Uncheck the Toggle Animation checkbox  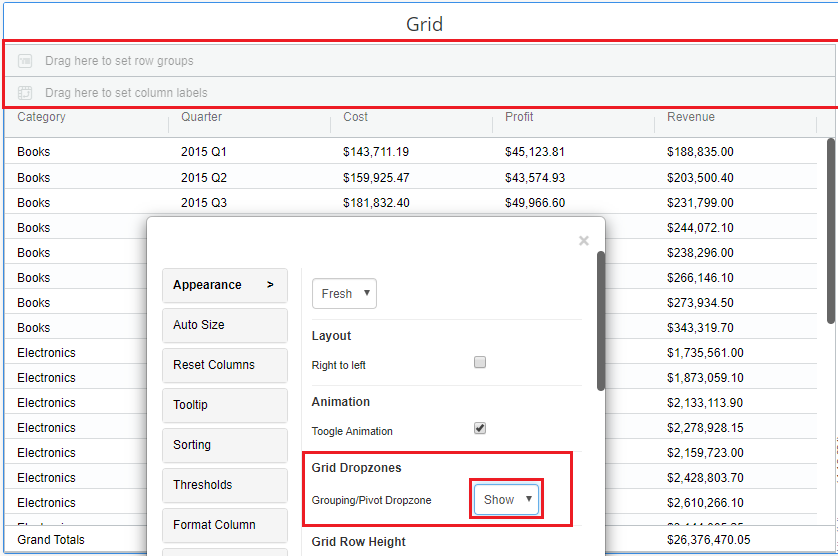click(x=480, y=429)
